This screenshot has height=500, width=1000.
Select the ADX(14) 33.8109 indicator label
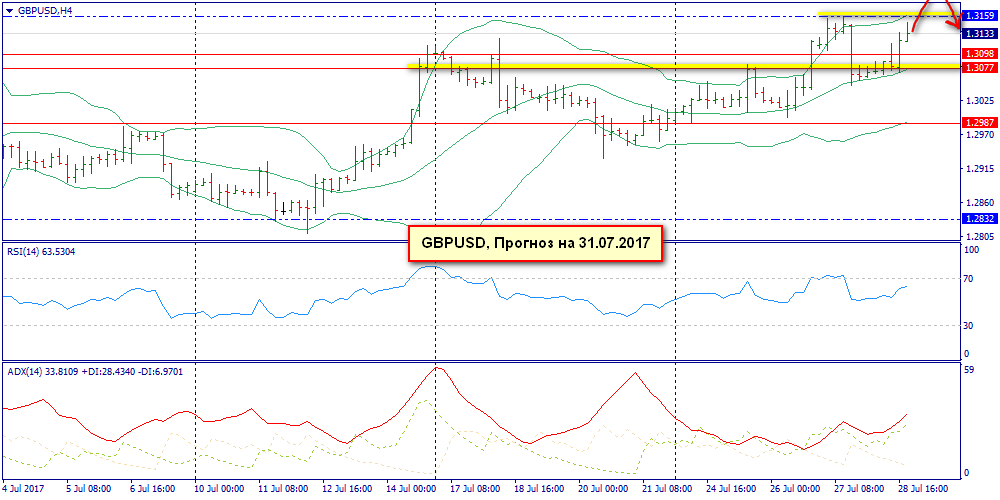point(95,370)
